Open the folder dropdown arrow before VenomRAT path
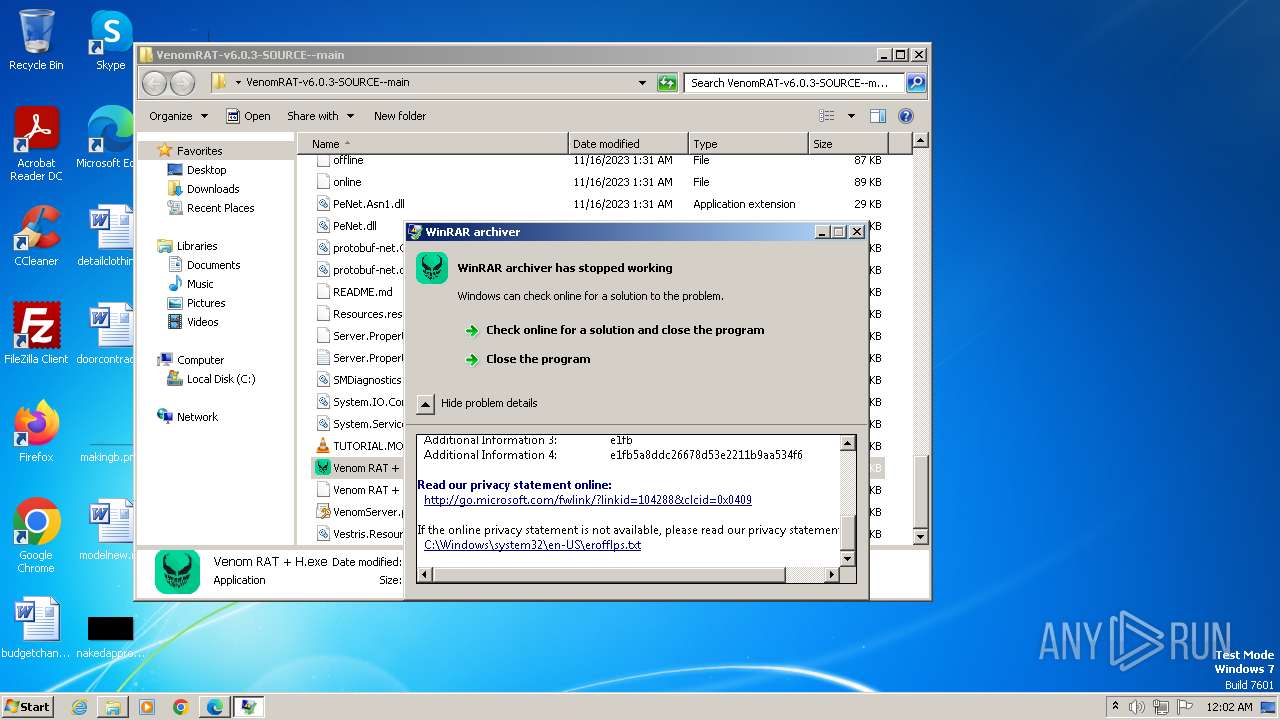The width and height of the screenshot is (1280, 720). (238, 83)
